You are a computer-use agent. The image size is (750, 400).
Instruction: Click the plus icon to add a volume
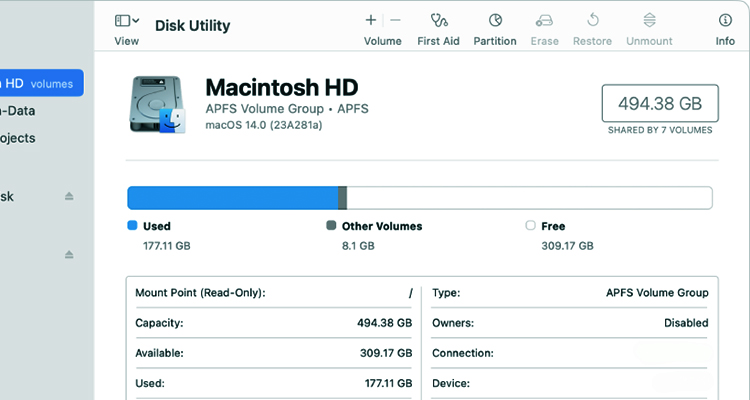371,20
